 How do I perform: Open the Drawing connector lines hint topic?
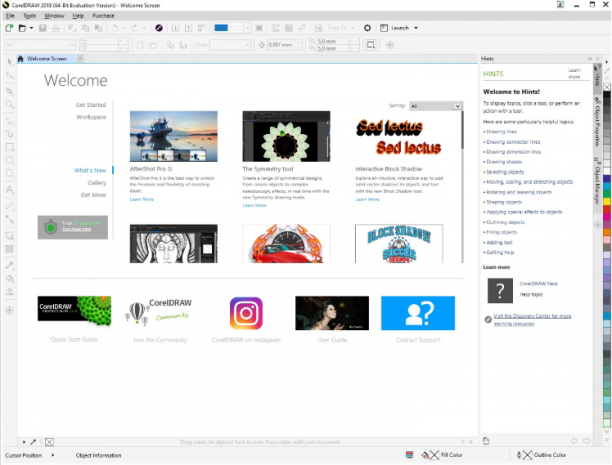coord(513,142)
